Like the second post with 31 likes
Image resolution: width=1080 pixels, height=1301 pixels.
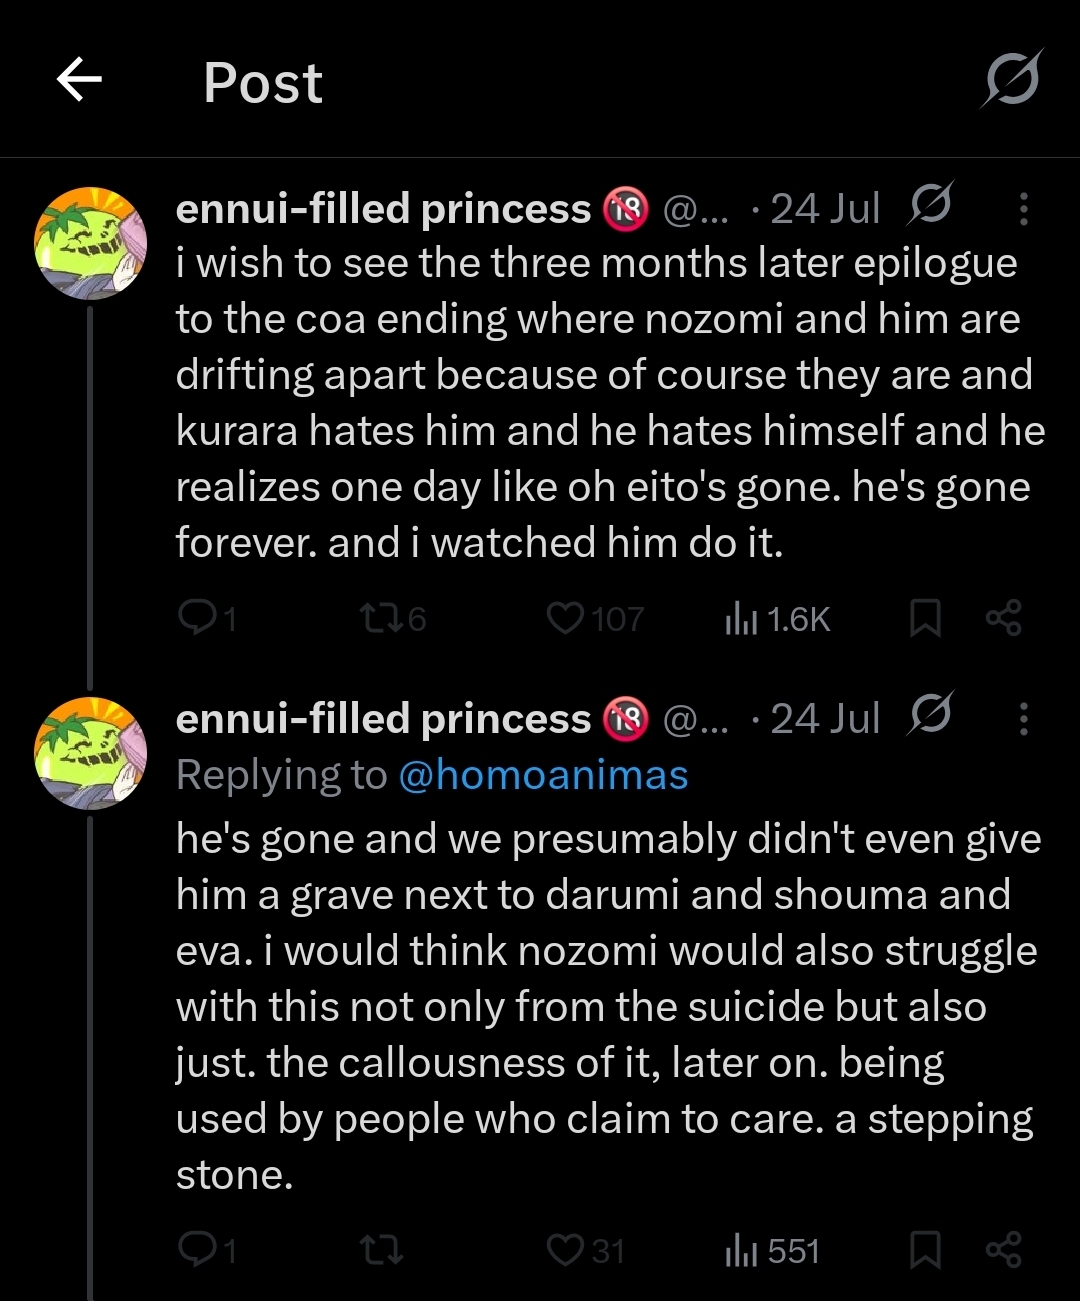tap(566, 1249)
